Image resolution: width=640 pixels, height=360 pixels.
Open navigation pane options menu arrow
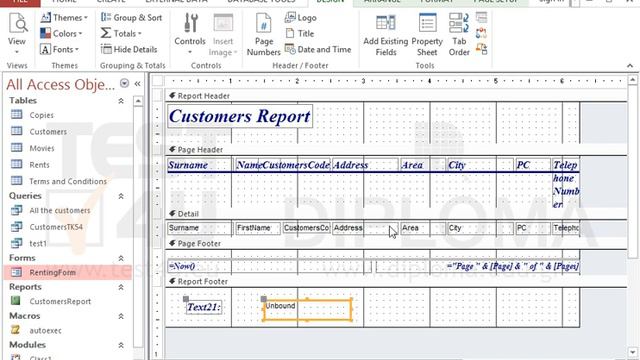click(124, 84)
